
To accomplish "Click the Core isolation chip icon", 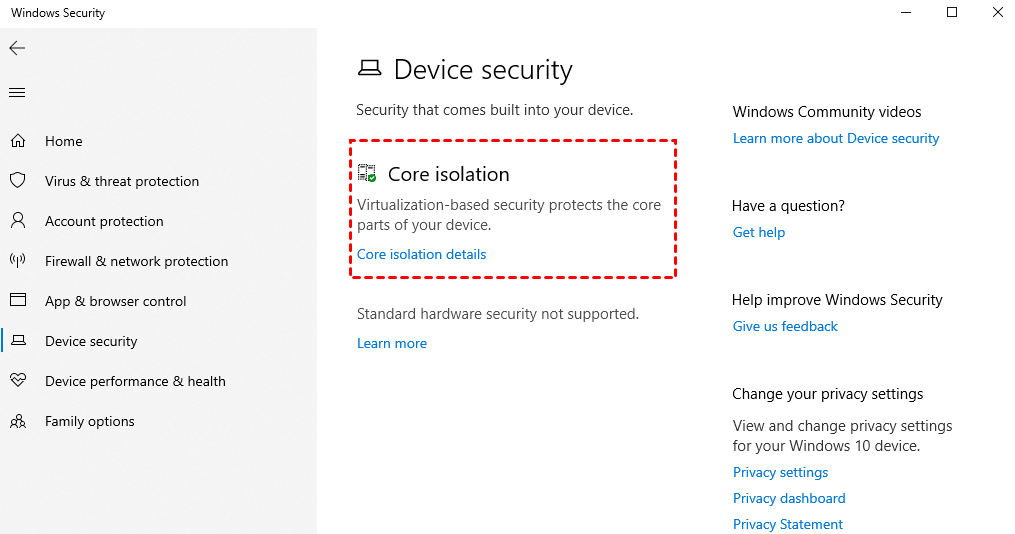I will point(367,174).
